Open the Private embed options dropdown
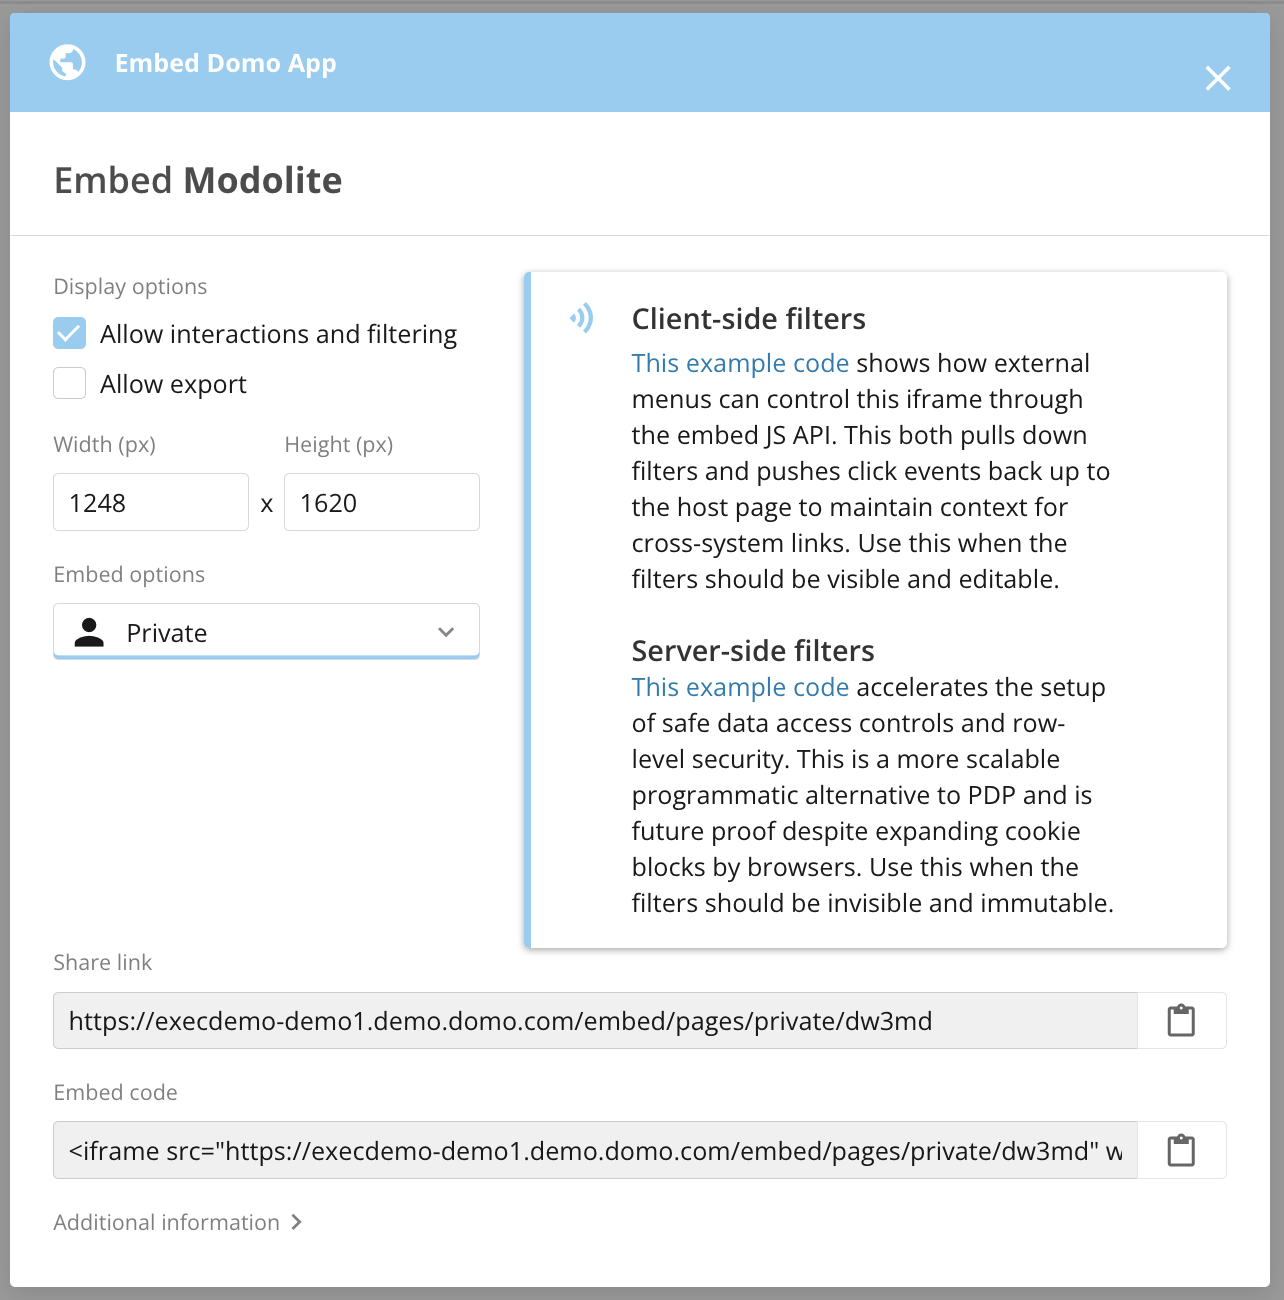1284x1300 pixels. tap(266, 631)
